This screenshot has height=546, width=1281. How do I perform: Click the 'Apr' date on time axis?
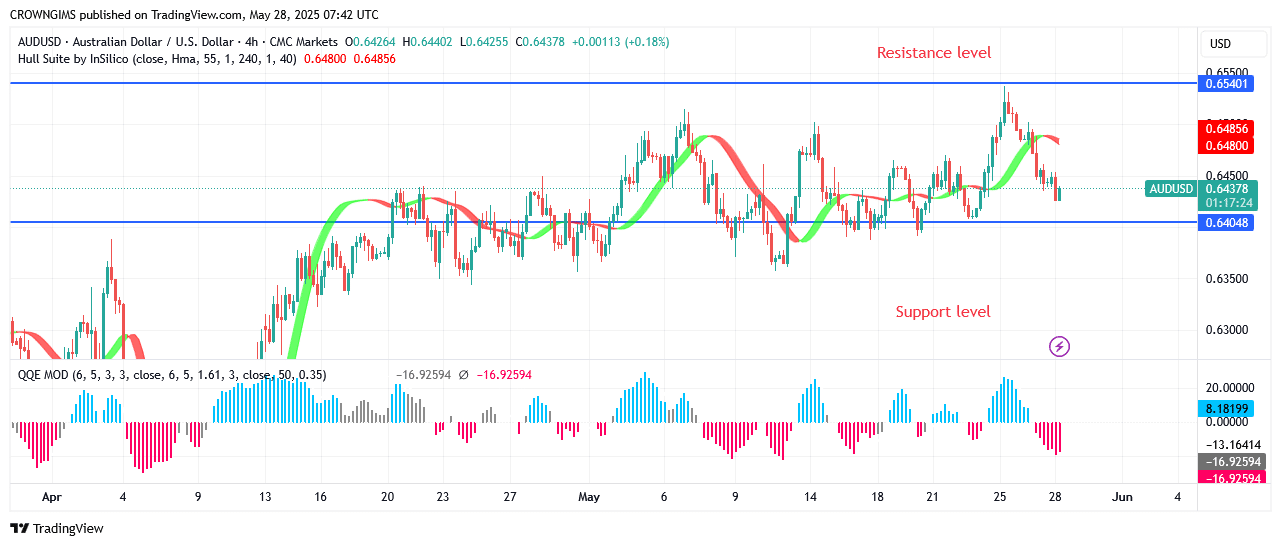52,497
